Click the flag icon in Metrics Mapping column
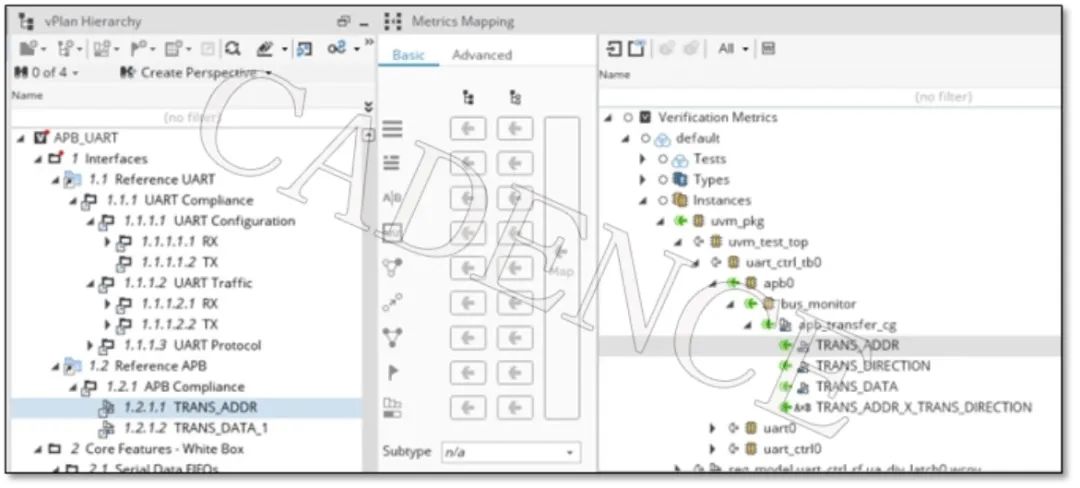Viewport: 1080px width, 488px height. click(393, 372)
